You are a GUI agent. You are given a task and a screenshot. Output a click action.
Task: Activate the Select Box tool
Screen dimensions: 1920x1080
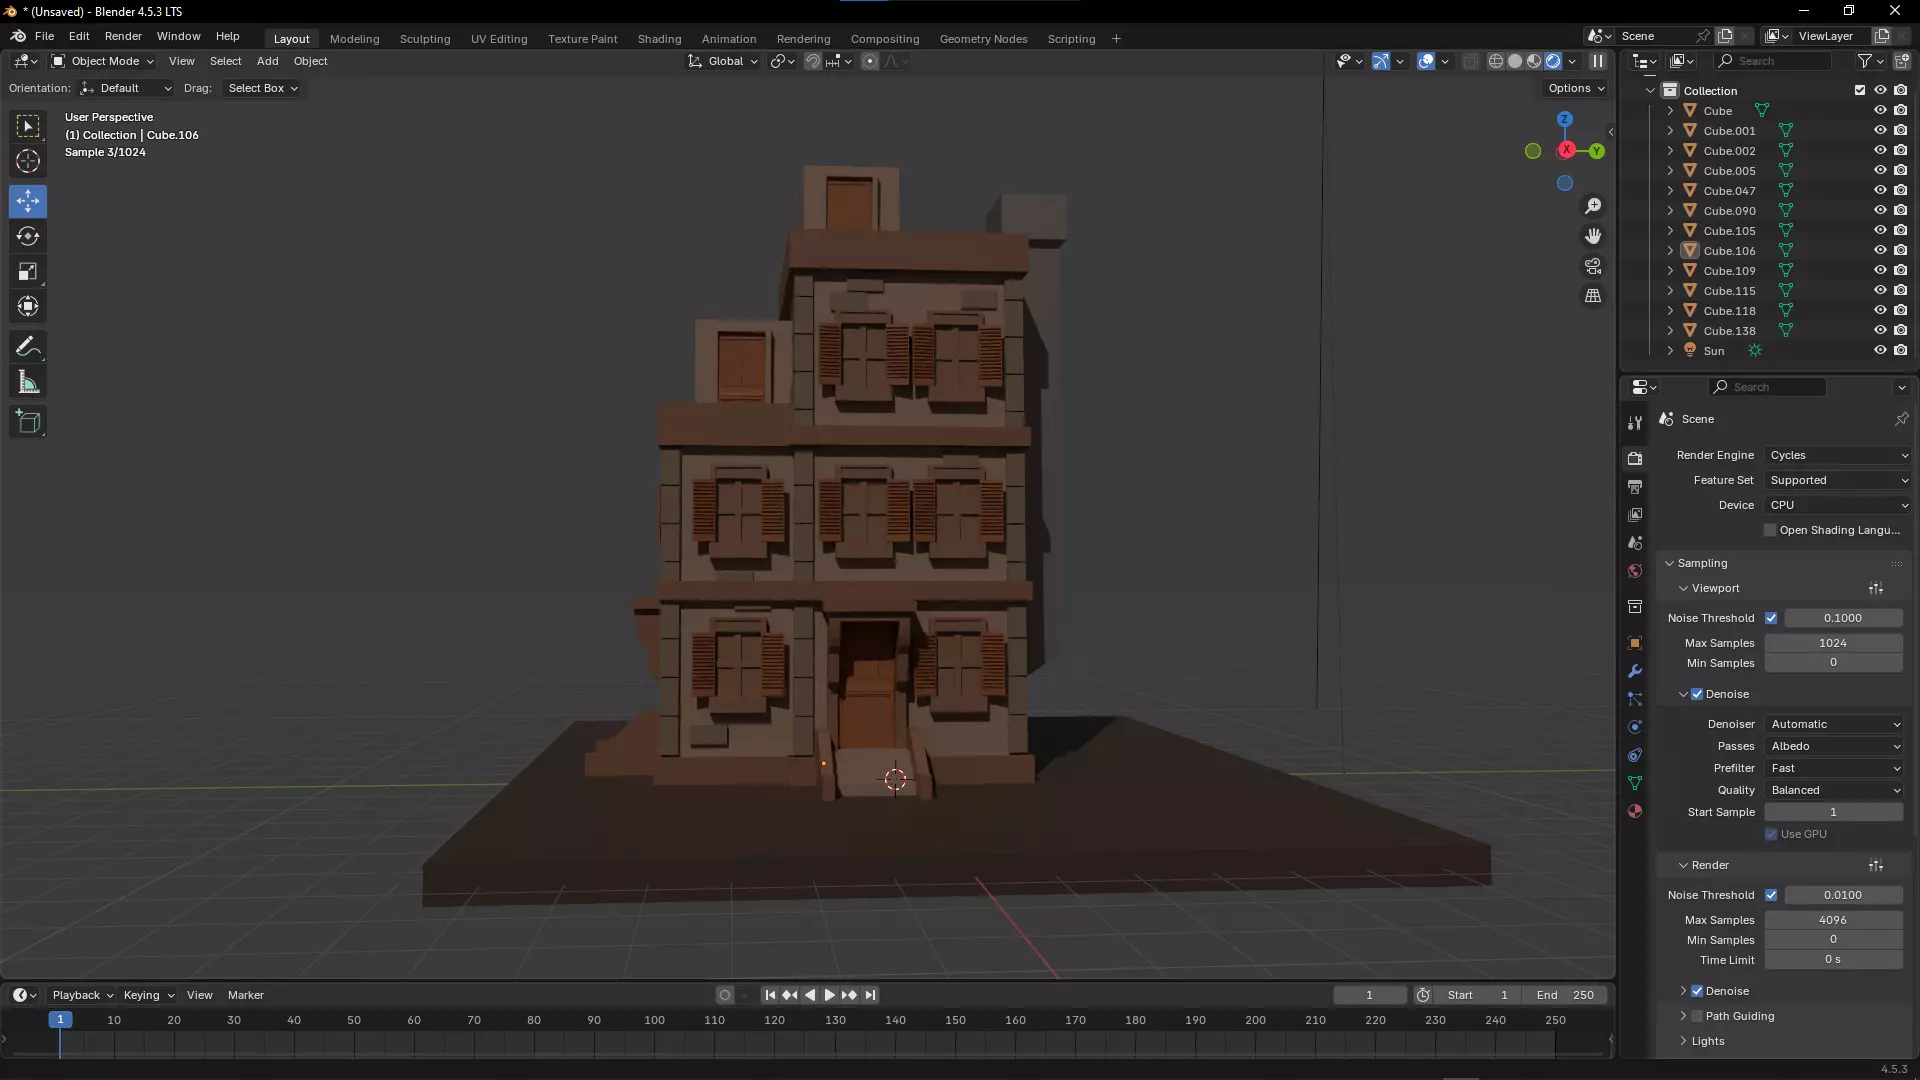pos(28,126)
